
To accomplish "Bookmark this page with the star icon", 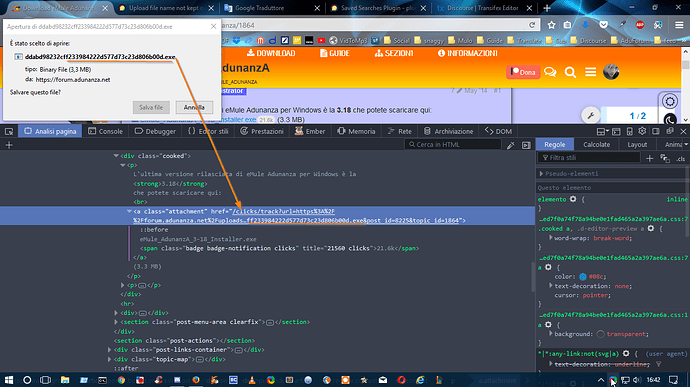I will pyautogui.click(x=551, y=25).
